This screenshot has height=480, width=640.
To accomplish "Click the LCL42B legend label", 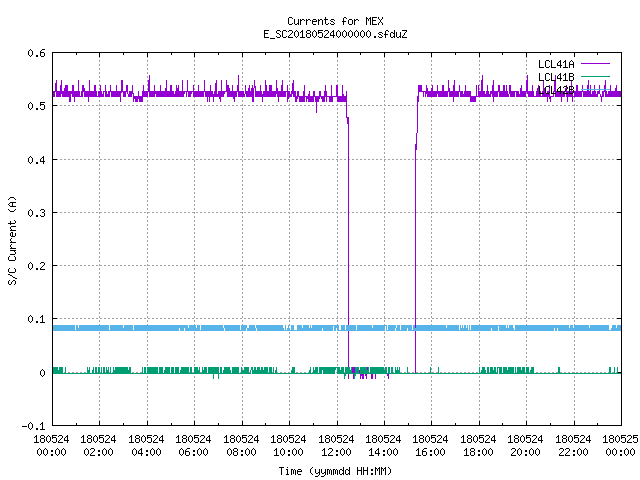I will point(556,90).
